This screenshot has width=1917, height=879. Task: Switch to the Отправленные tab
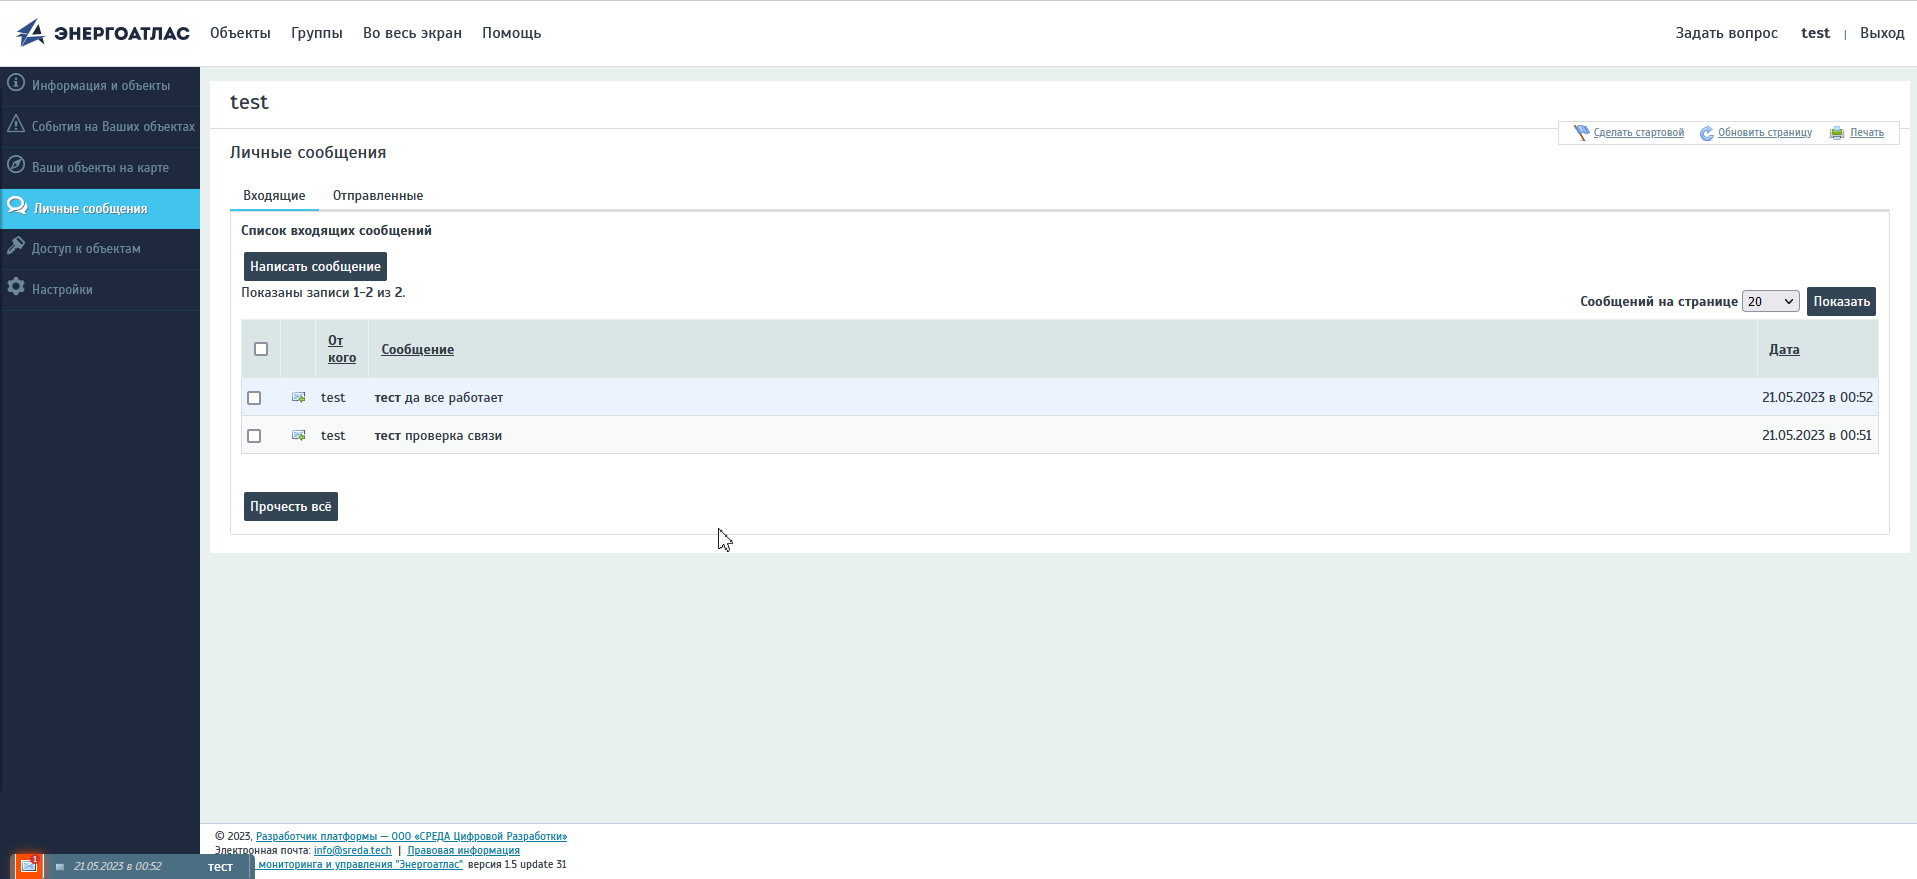(x=377, y=196)
